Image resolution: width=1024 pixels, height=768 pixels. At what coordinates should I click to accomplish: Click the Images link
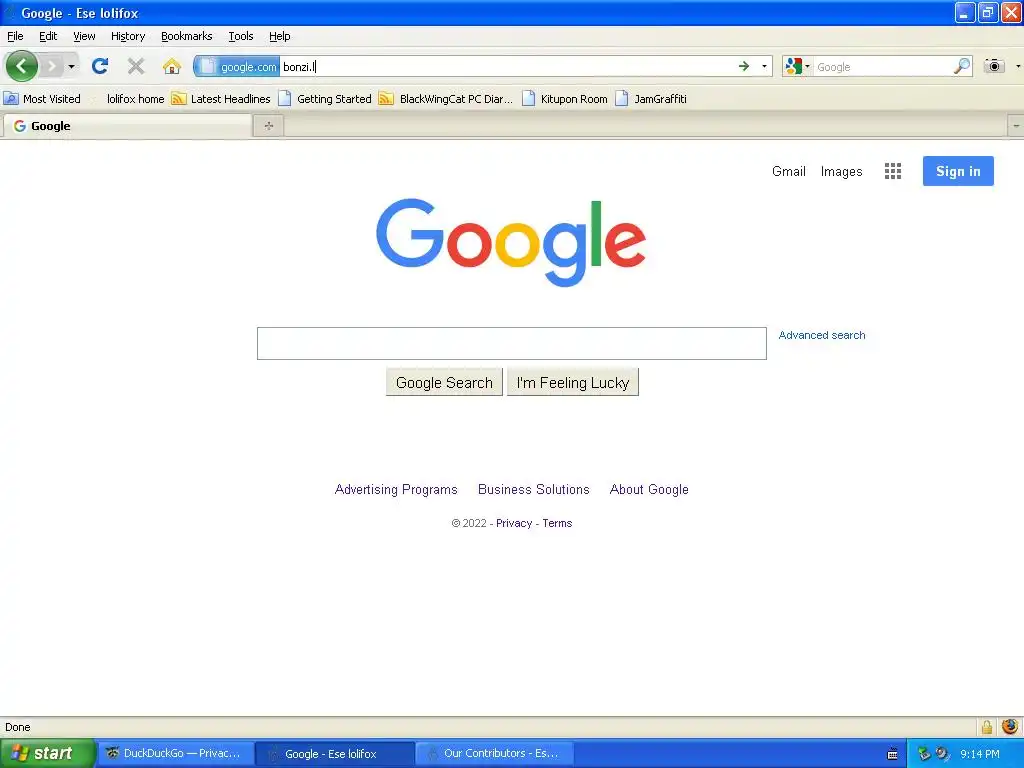(841, 171)
